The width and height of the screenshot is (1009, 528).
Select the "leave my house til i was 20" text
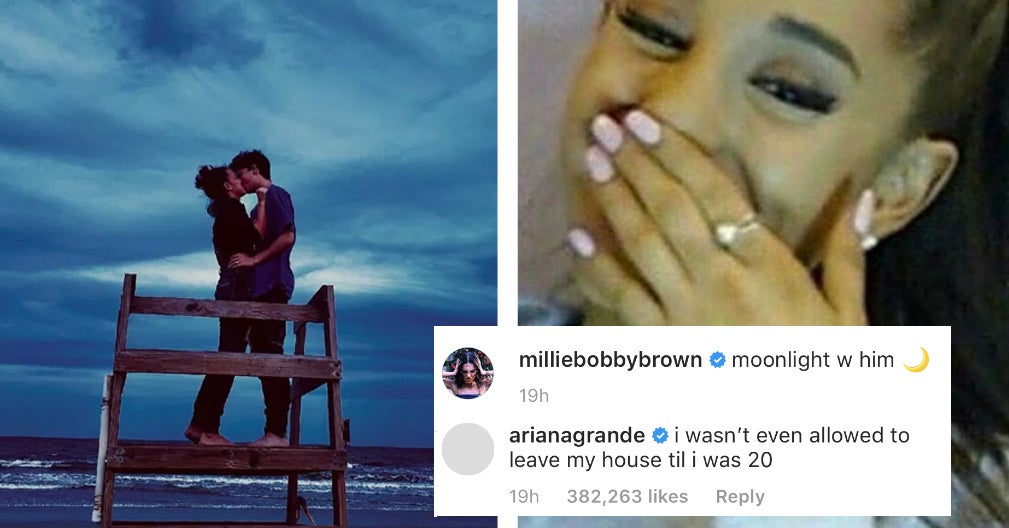tap(640, 460)
